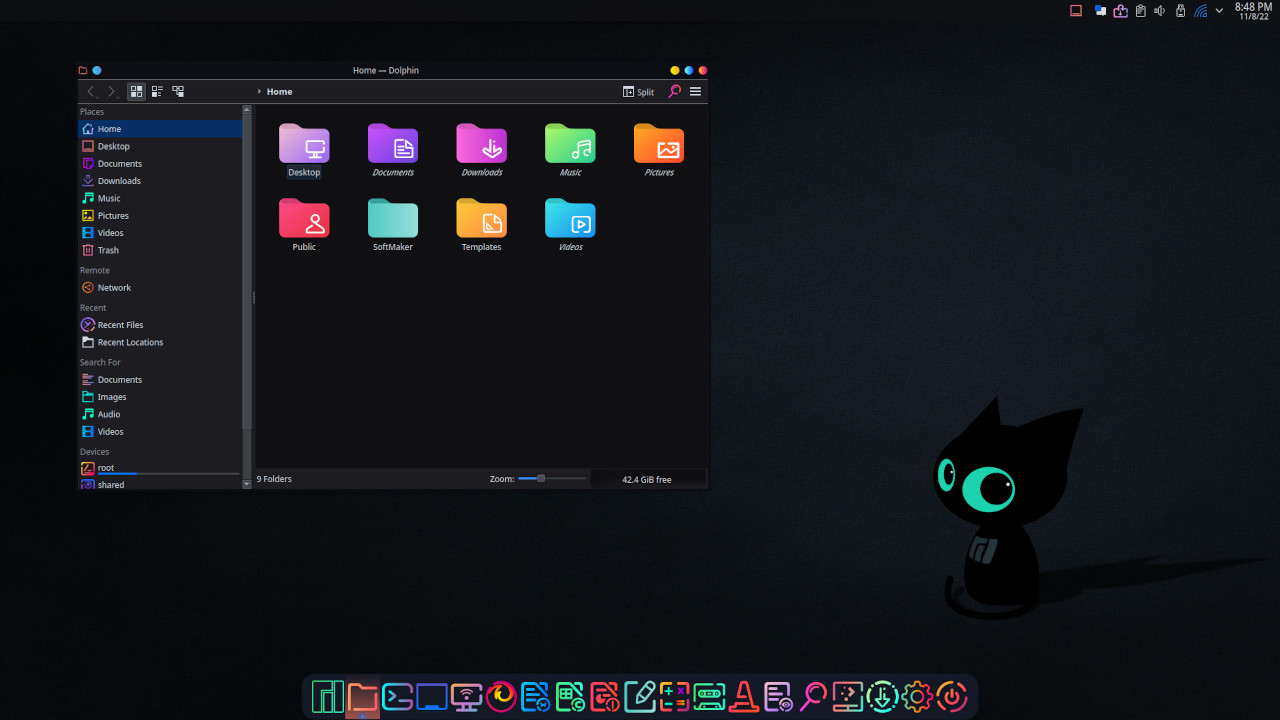Open Network under Remote section

pos(114,288)
